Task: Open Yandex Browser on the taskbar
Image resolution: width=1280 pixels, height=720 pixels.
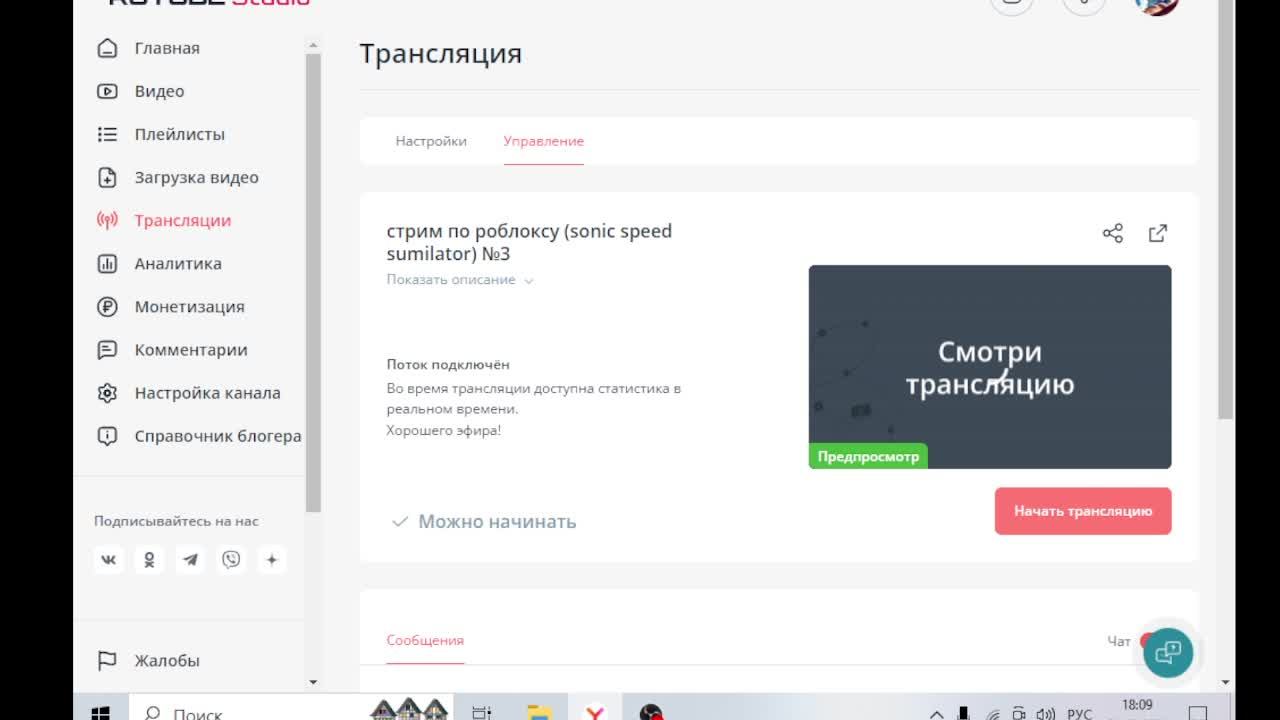Action: (595, 713)
